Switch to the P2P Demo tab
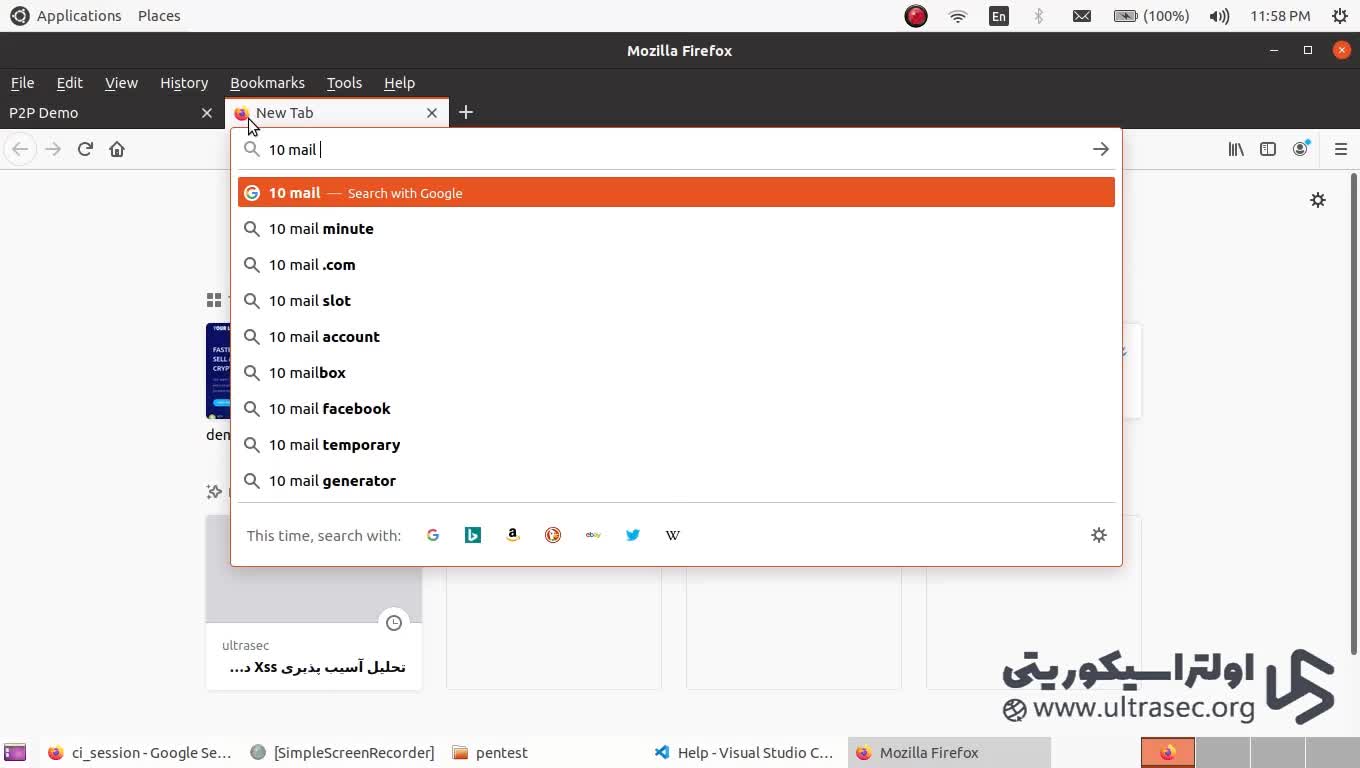 coord(100,113)
